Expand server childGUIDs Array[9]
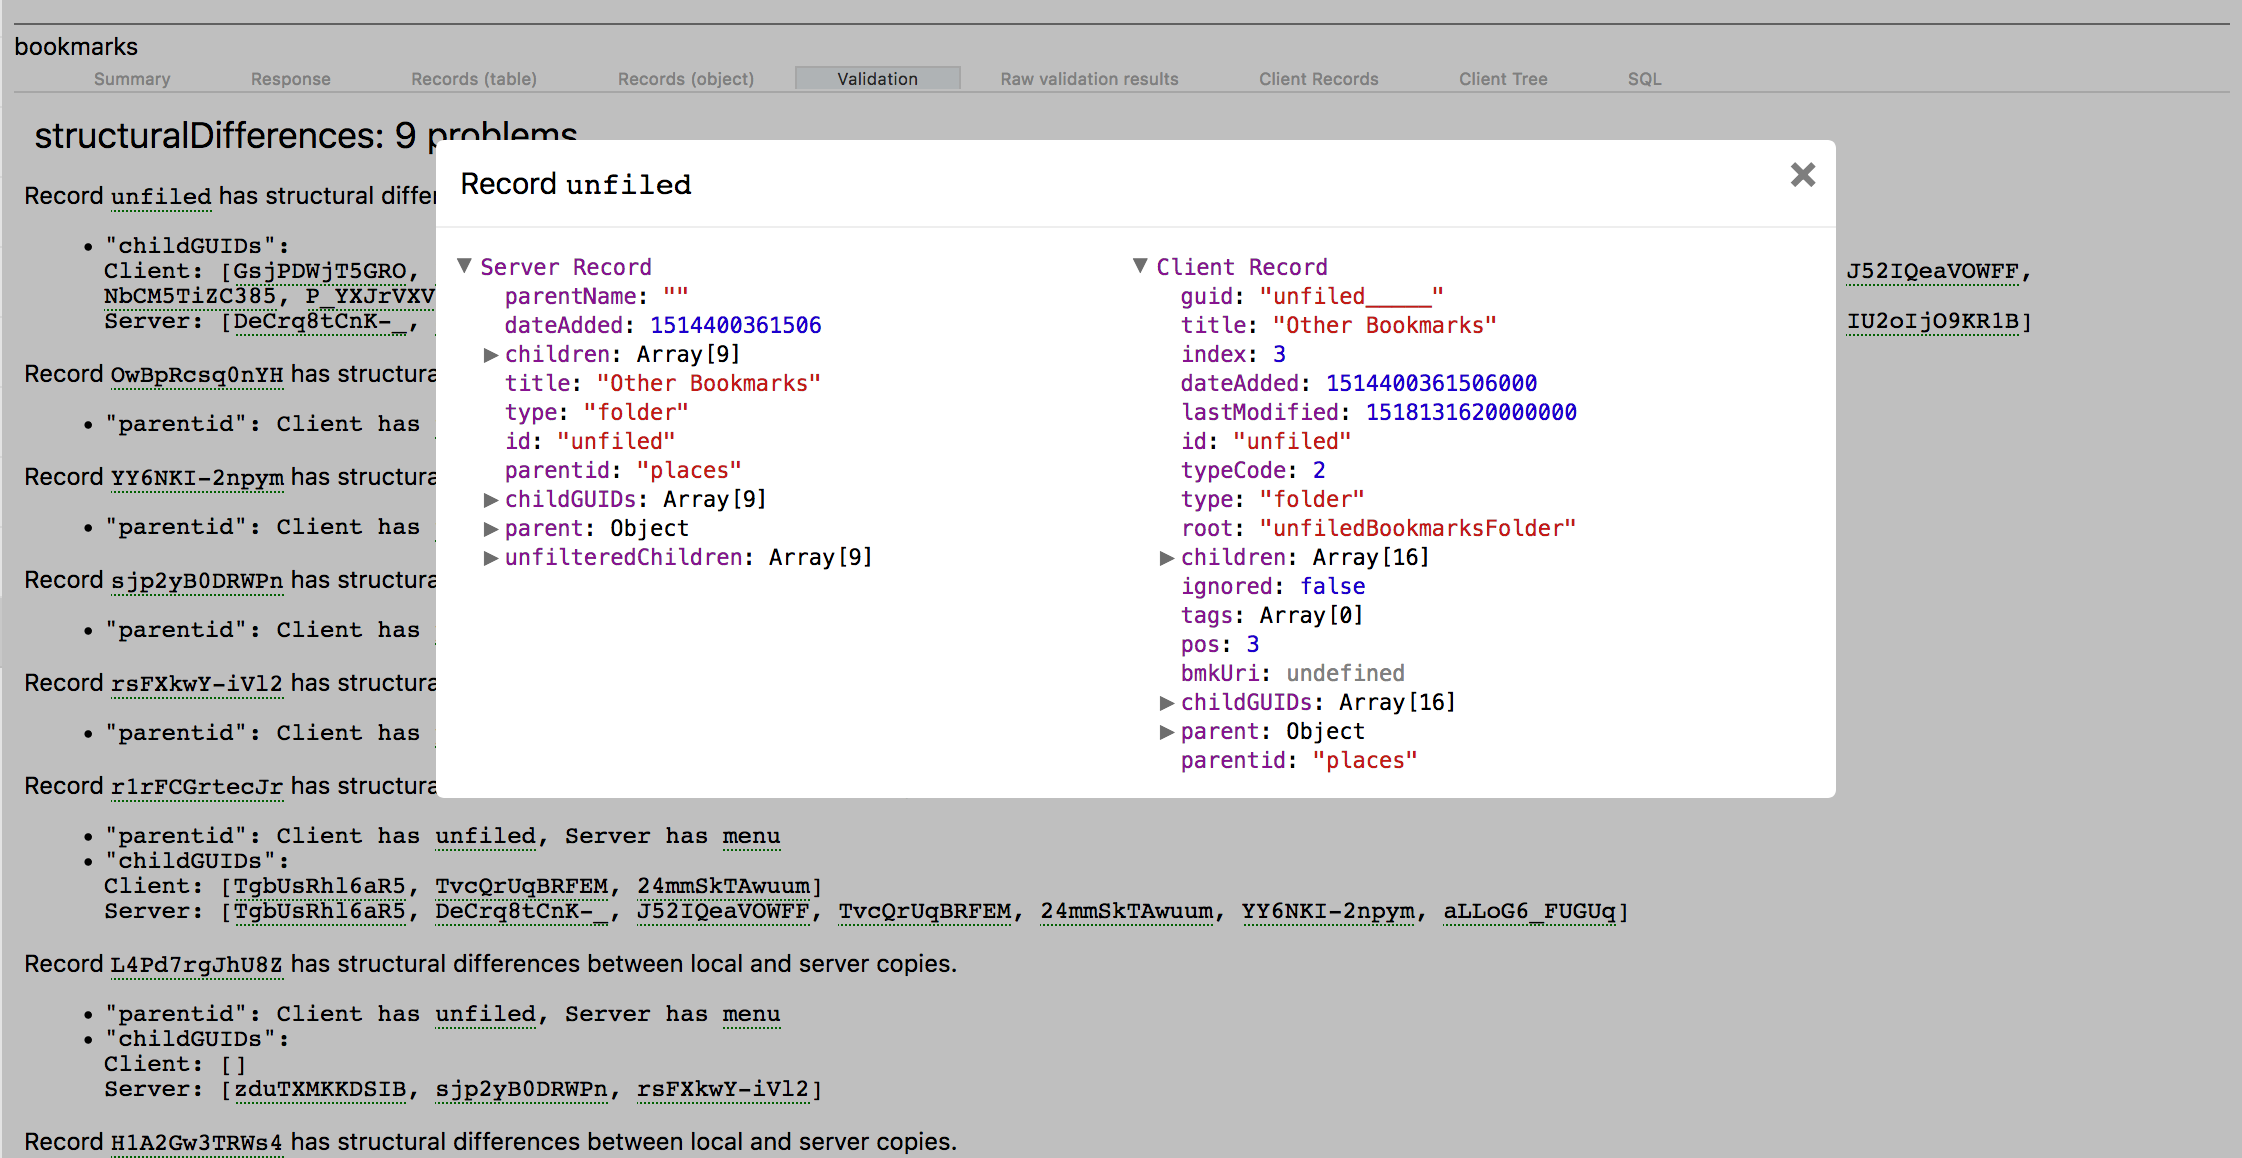The width and height of the screenshot is (2242, 1158). 490,500
